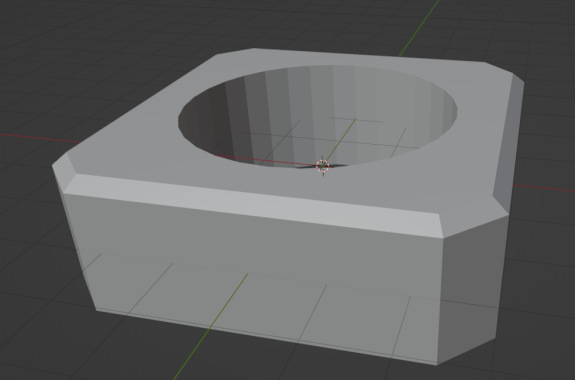Click the red-white 3D cursor
Screen dimensions: 575x380
[x=323, y=166]
